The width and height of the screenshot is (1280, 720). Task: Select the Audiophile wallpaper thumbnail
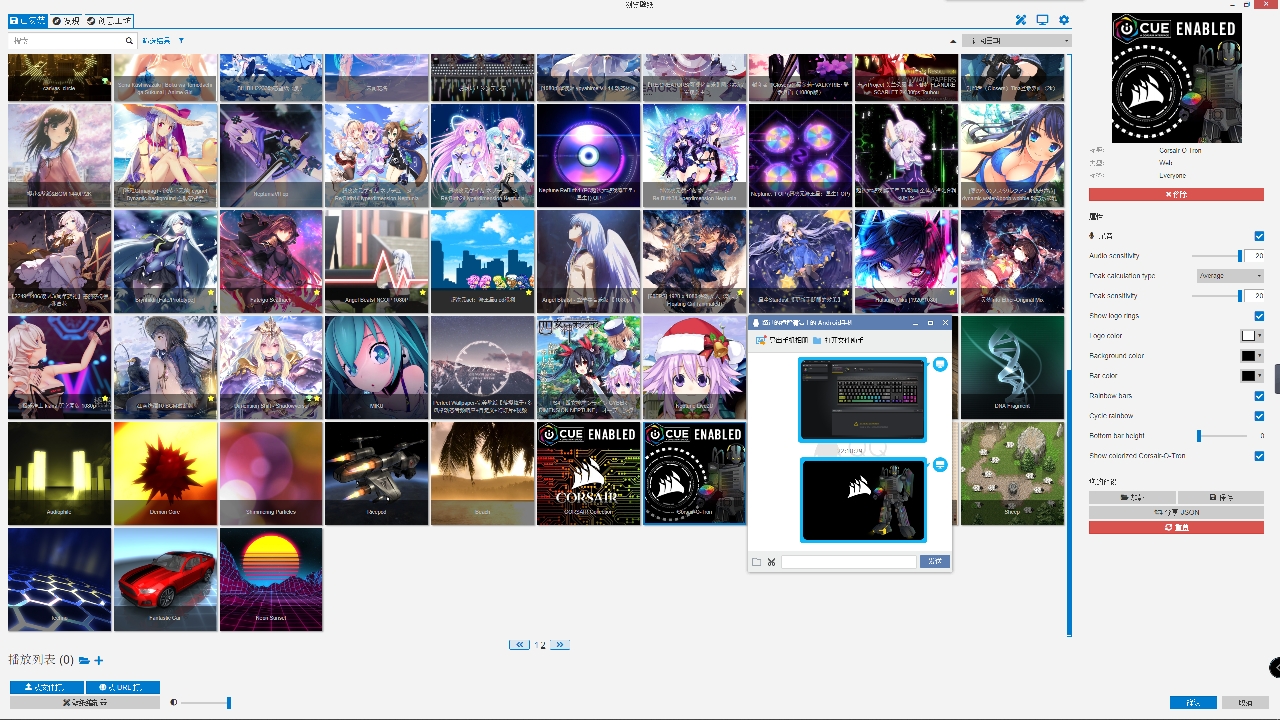point(60,473)
